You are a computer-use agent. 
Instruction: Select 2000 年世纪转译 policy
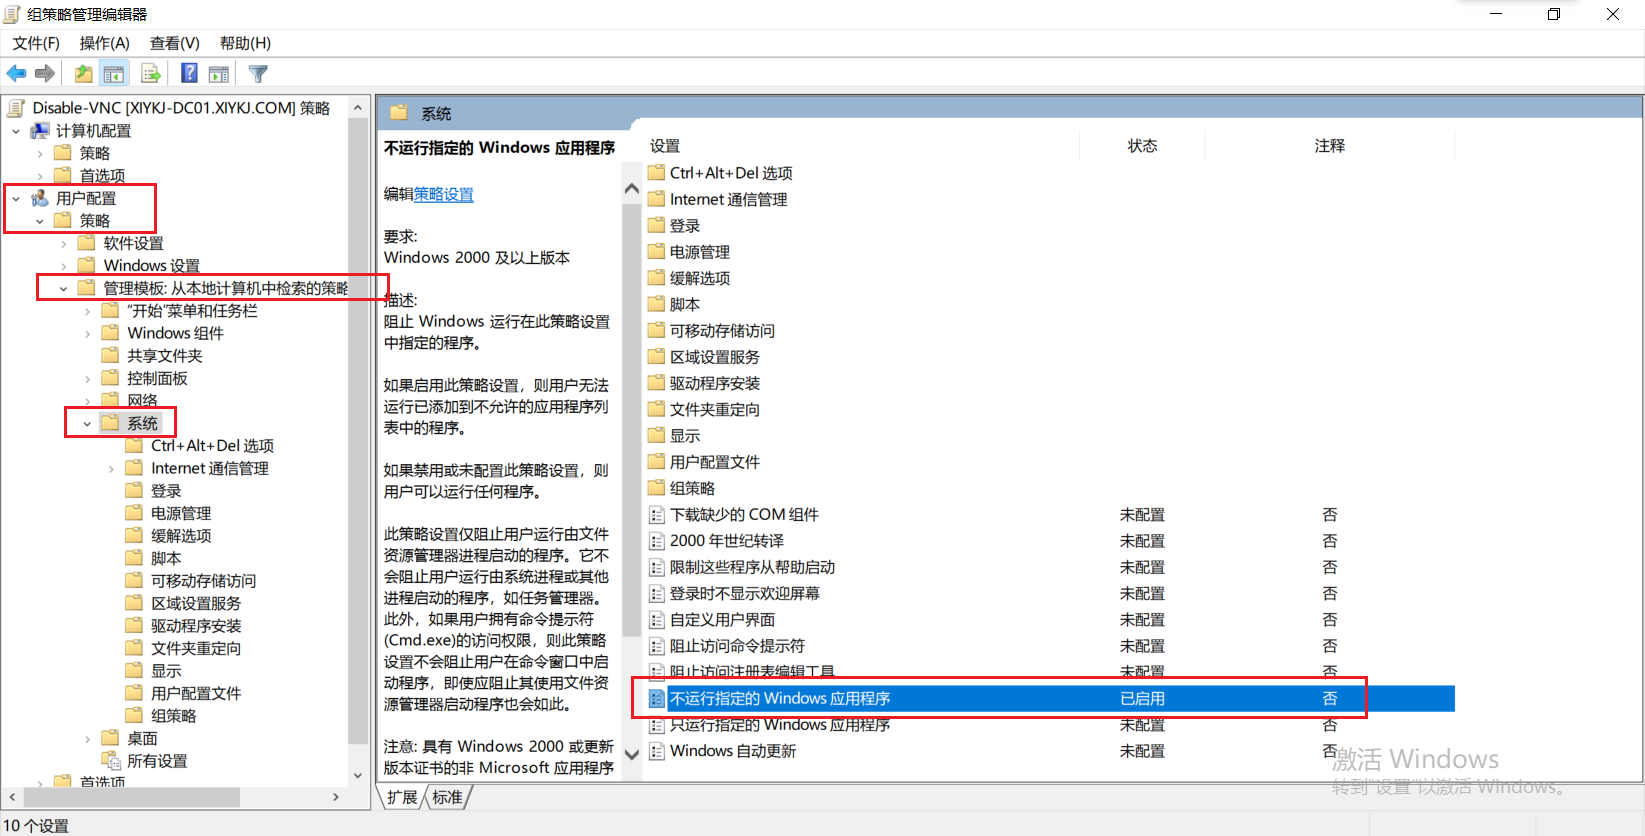[727, 541]
